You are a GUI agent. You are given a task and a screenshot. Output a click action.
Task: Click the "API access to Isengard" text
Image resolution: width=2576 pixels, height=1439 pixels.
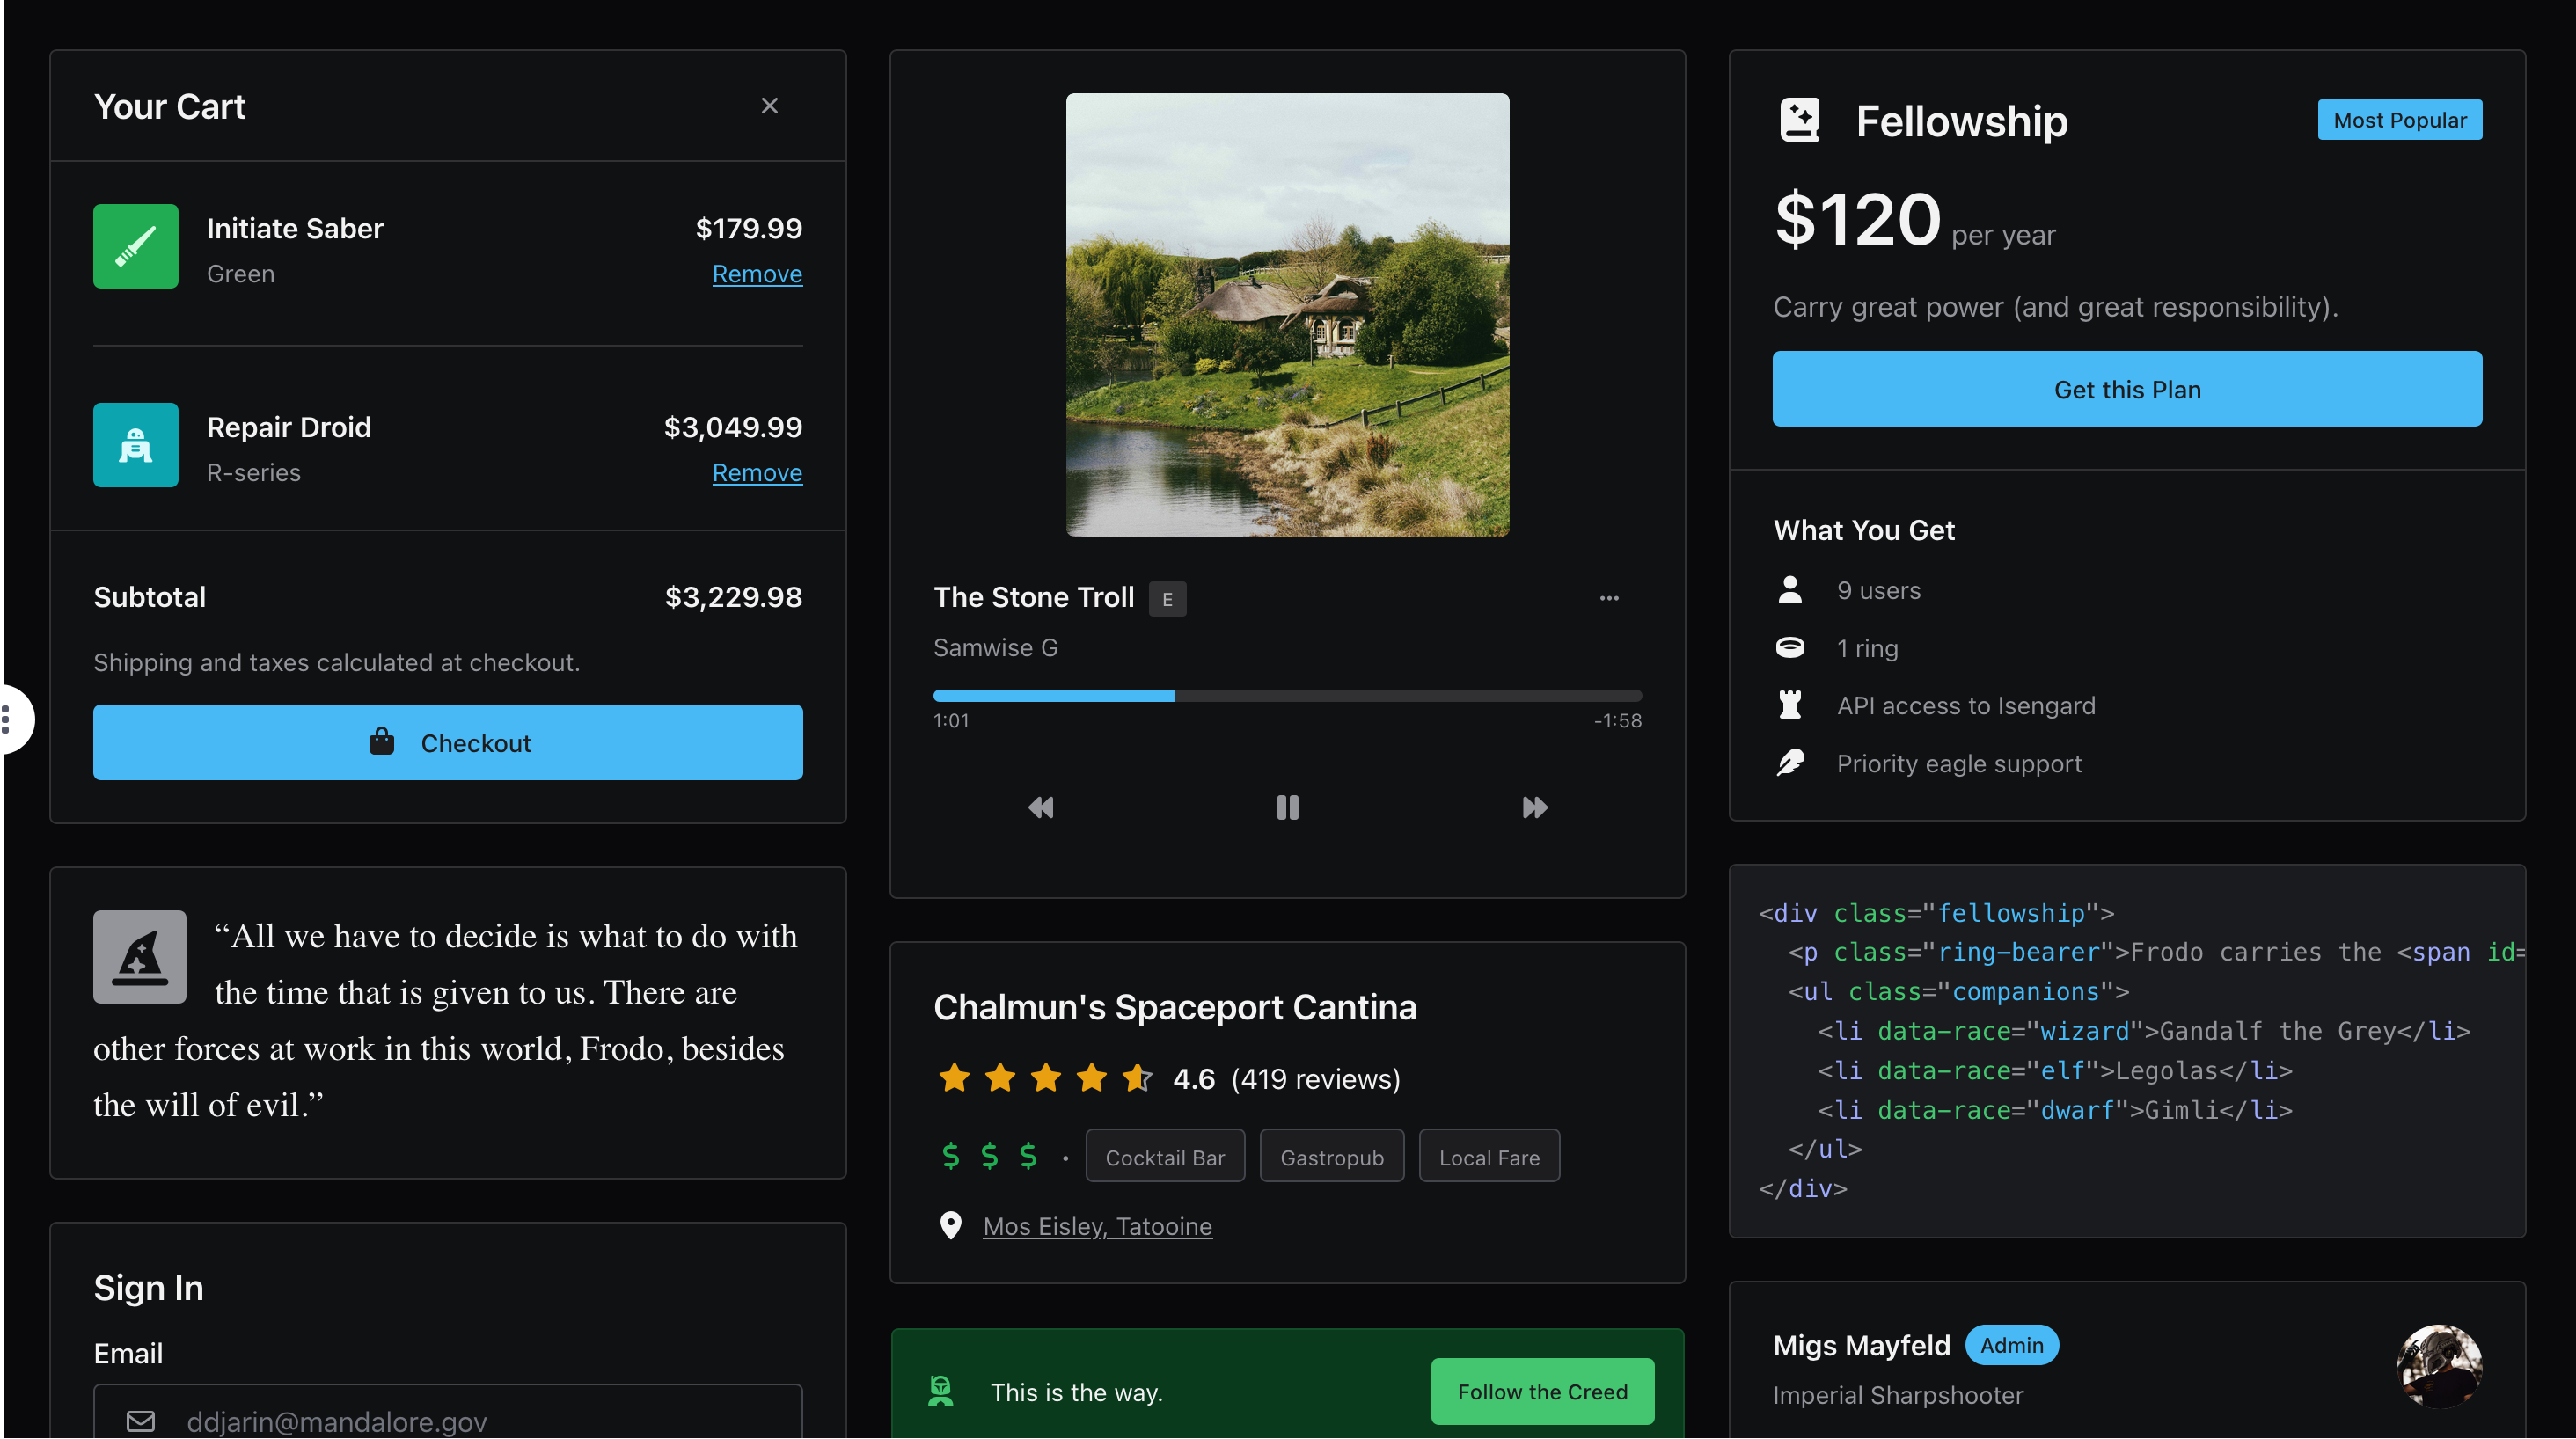click(x=1966, y=706)
